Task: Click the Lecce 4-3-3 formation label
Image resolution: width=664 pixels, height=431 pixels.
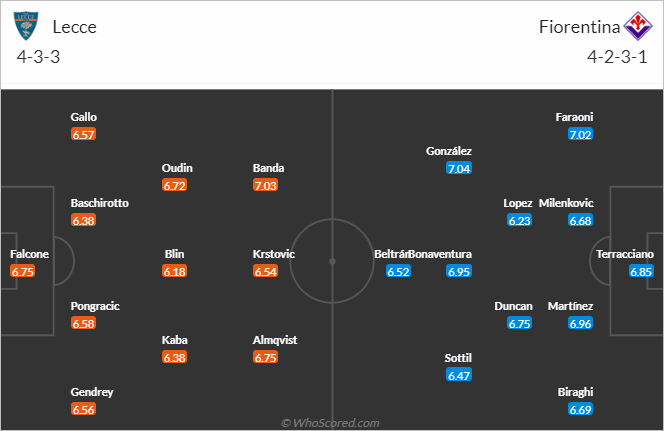Action: (39, 57)
